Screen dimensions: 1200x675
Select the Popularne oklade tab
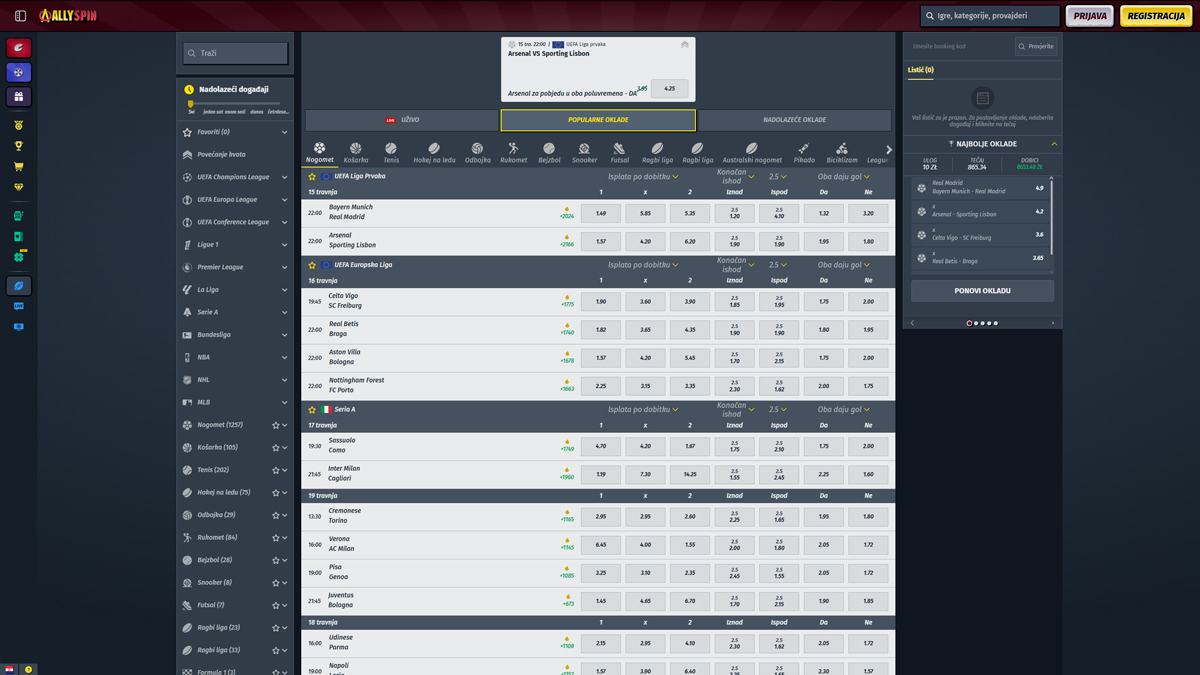[x=598, y=120]
